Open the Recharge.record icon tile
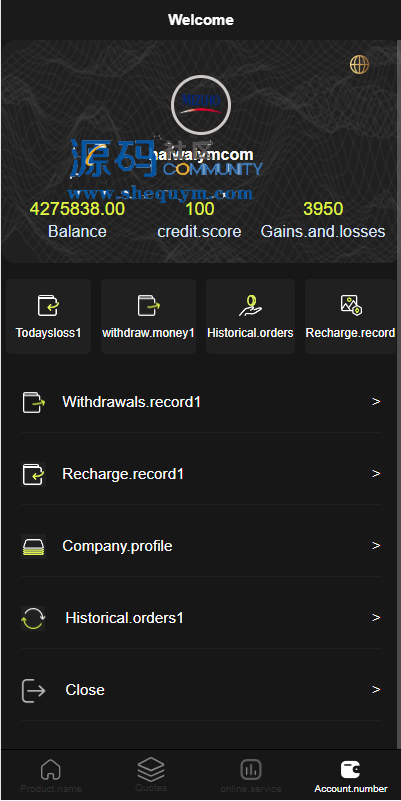401x801 pixels. [x=350, y=316]
